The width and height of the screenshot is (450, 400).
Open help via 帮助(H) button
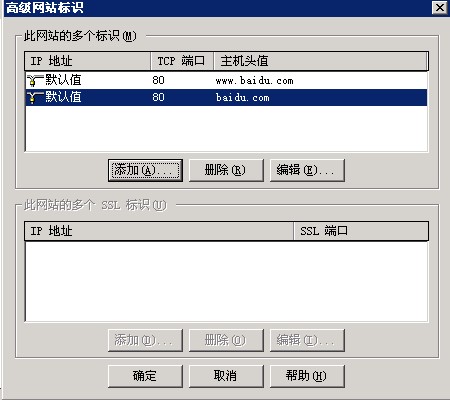[307, 376]
